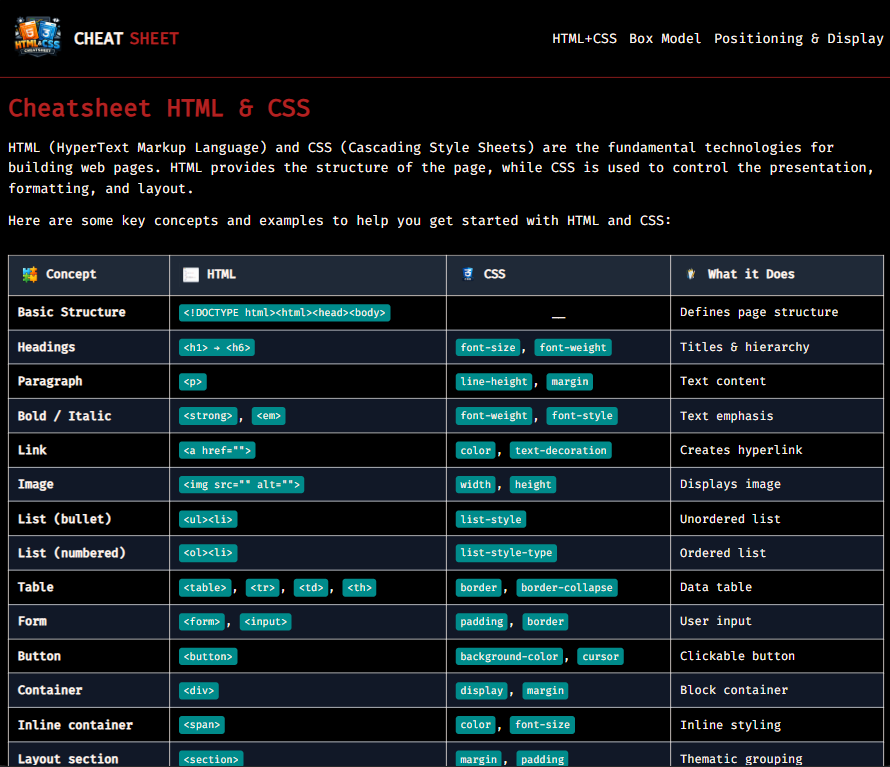Click the Displays image description
Screen dimensions: 890x767
(730, 484)
